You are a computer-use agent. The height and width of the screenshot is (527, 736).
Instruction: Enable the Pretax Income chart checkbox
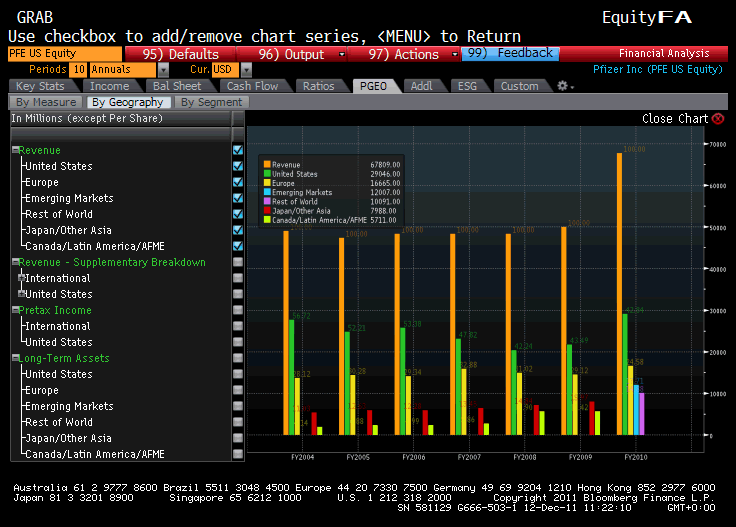point(238,310)
